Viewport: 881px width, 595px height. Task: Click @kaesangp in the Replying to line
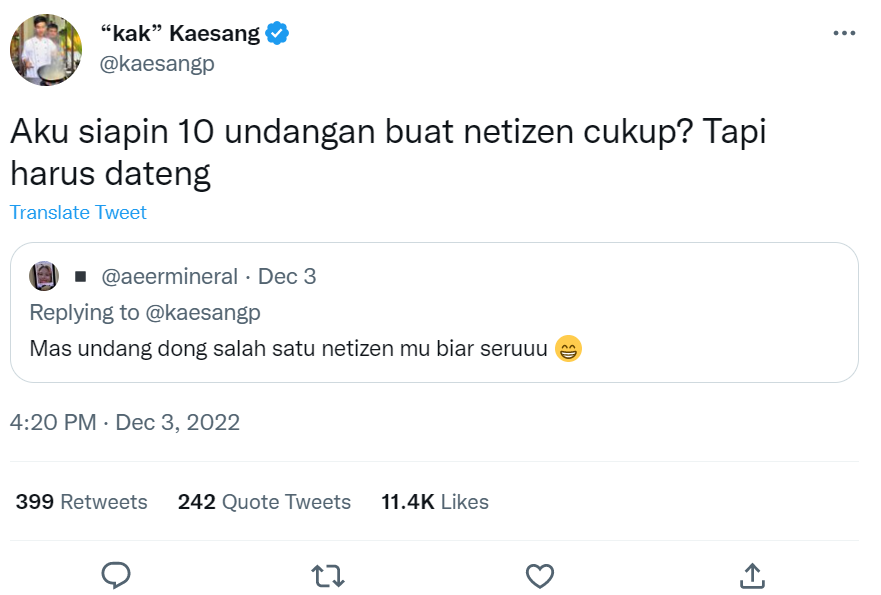click(x=203, y=313)
